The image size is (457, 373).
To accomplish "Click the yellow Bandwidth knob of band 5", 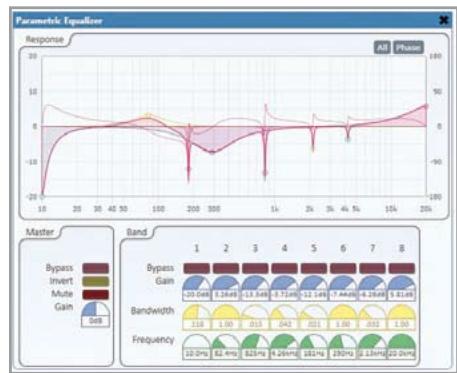I will pos(314,311).
